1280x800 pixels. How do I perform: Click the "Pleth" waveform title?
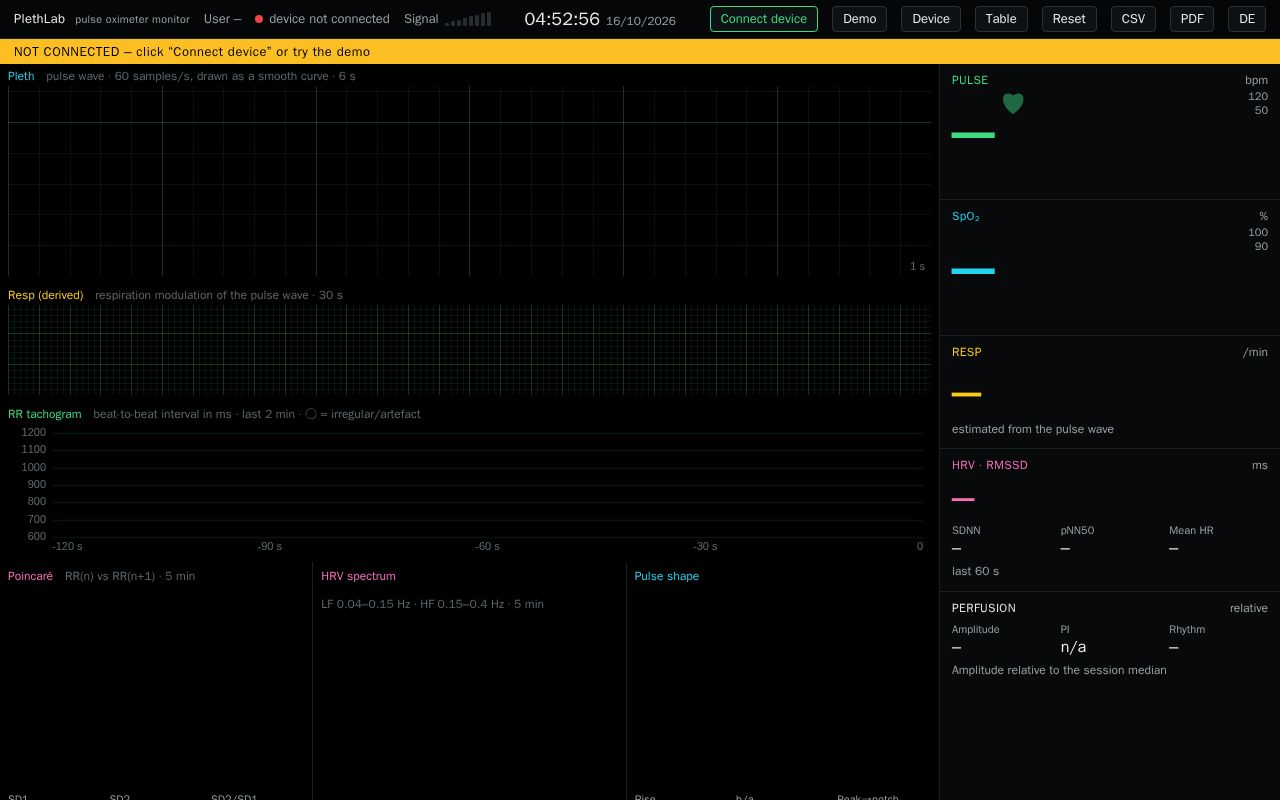21,76
